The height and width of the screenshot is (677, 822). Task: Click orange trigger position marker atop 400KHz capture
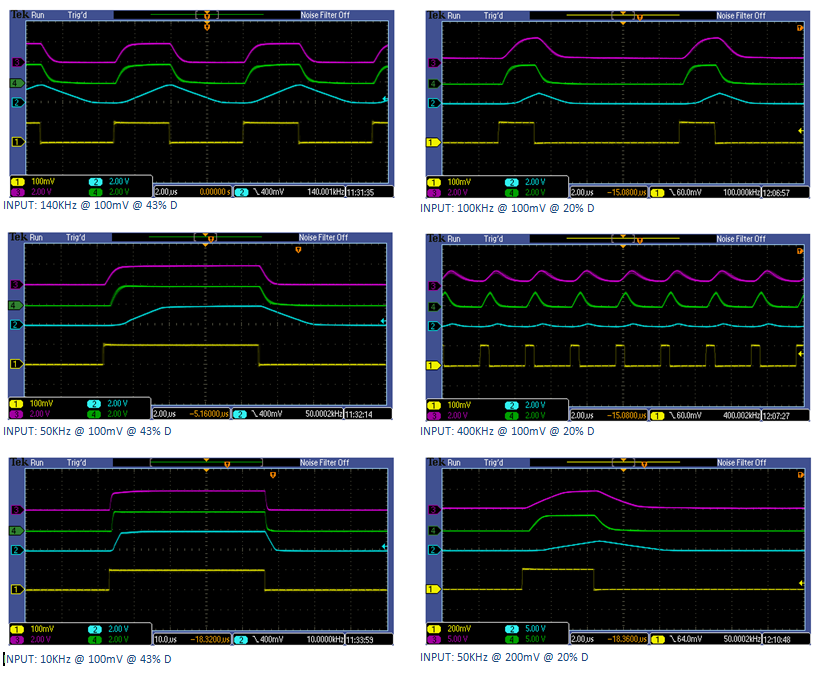[640, 240]
